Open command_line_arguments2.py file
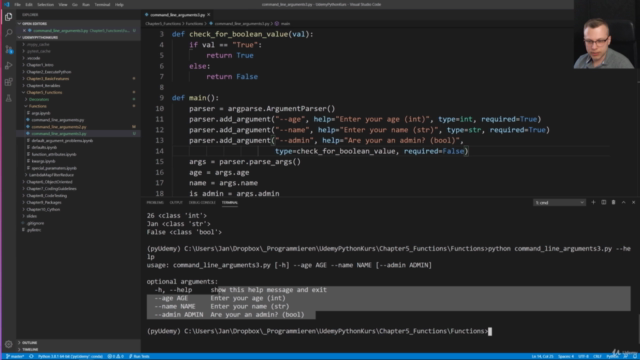640x360 pixels. [59, 127]
